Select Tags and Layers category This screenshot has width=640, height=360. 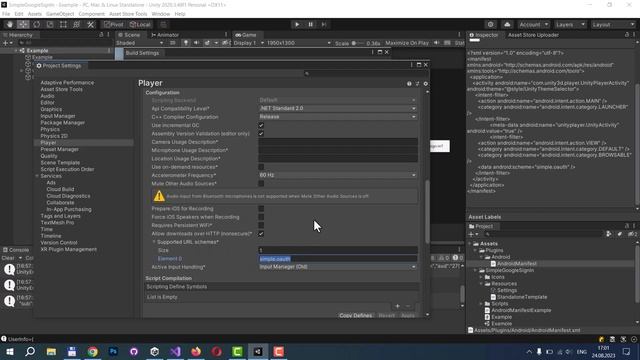click(x=60, y=216)
